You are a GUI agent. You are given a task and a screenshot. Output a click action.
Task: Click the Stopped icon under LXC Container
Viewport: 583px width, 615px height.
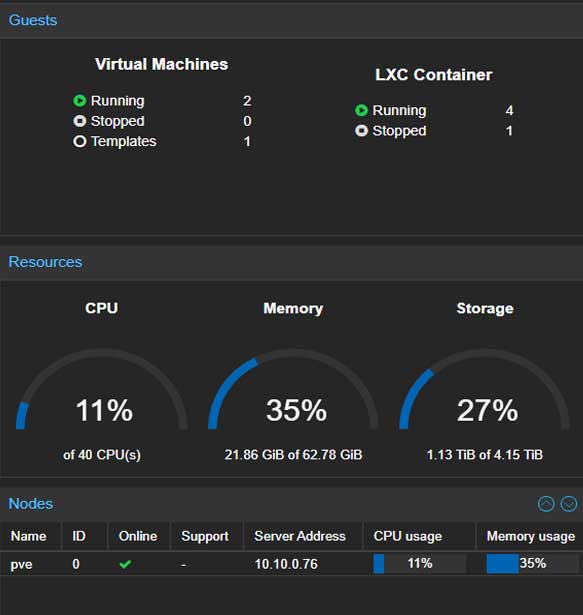pos(361,131)
